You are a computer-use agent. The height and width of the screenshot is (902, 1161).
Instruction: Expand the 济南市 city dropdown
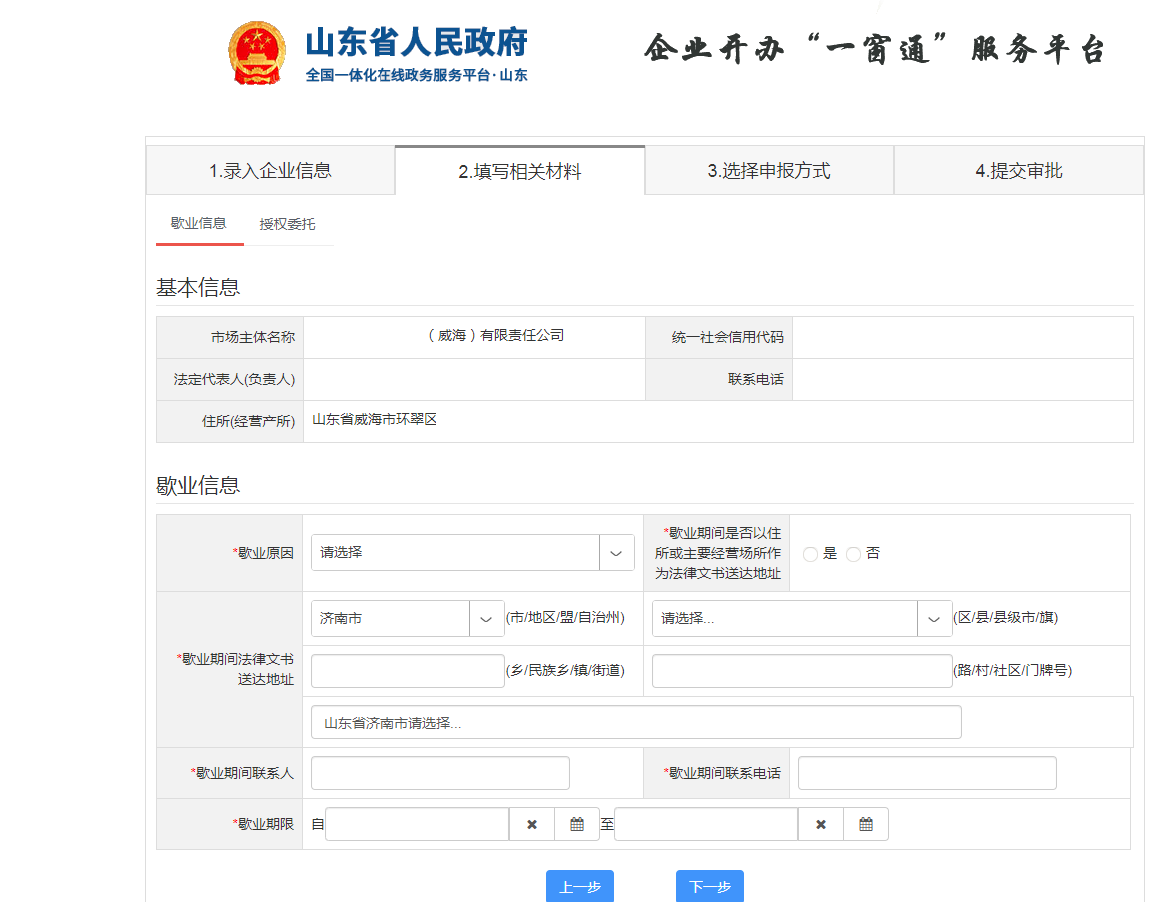[x=486, y=619]
